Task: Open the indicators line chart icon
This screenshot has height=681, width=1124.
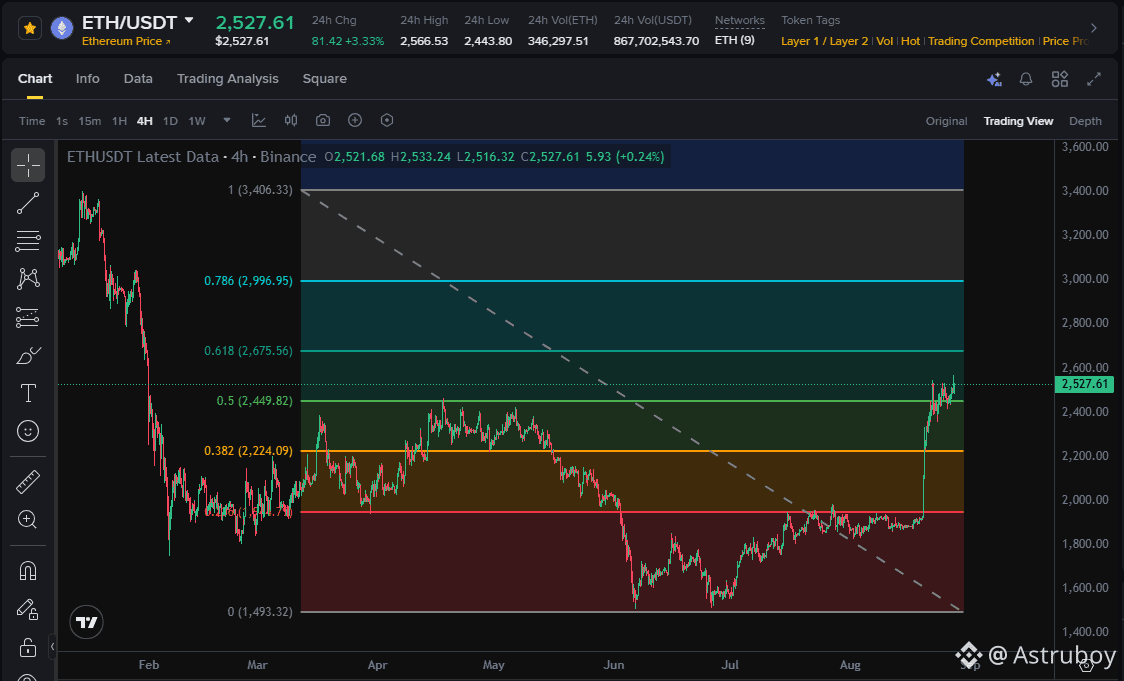Action: click(259, 120)
